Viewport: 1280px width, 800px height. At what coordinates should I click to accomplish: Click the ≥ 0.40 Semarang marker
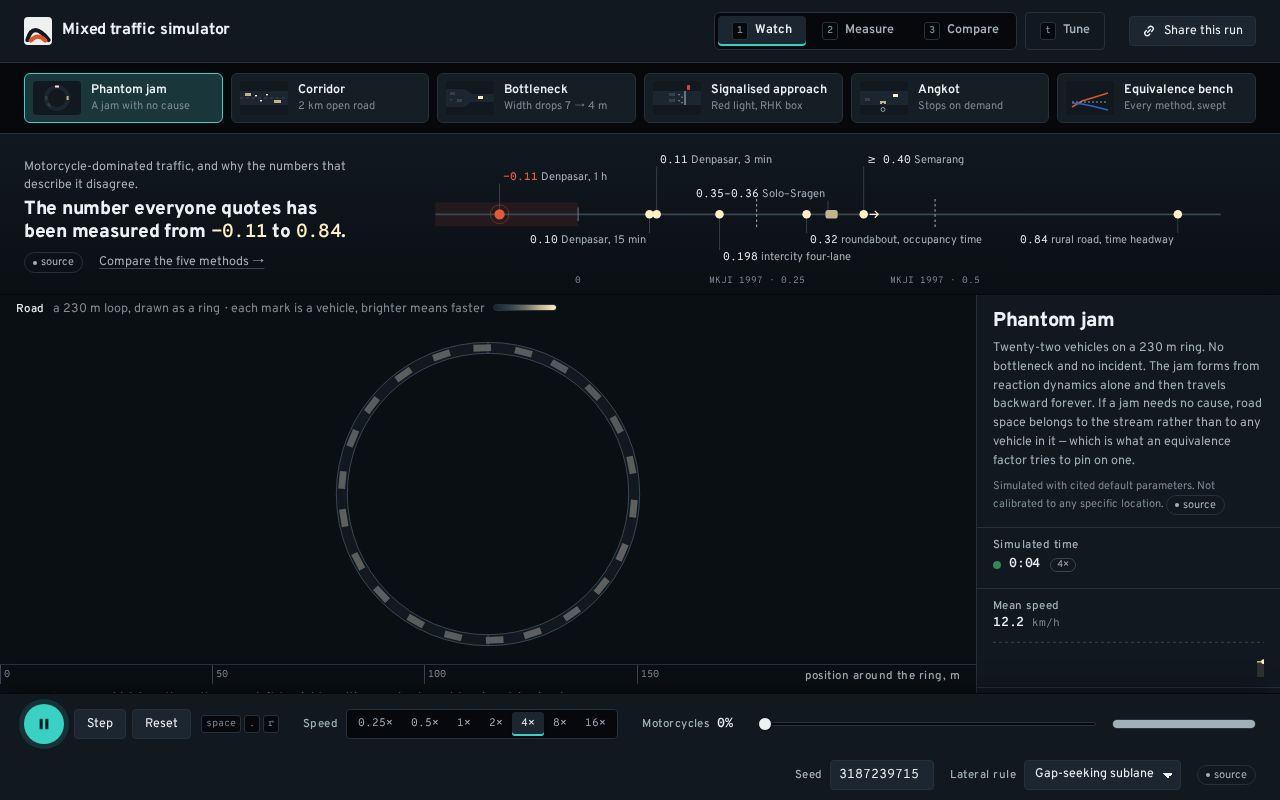[864, 214]
